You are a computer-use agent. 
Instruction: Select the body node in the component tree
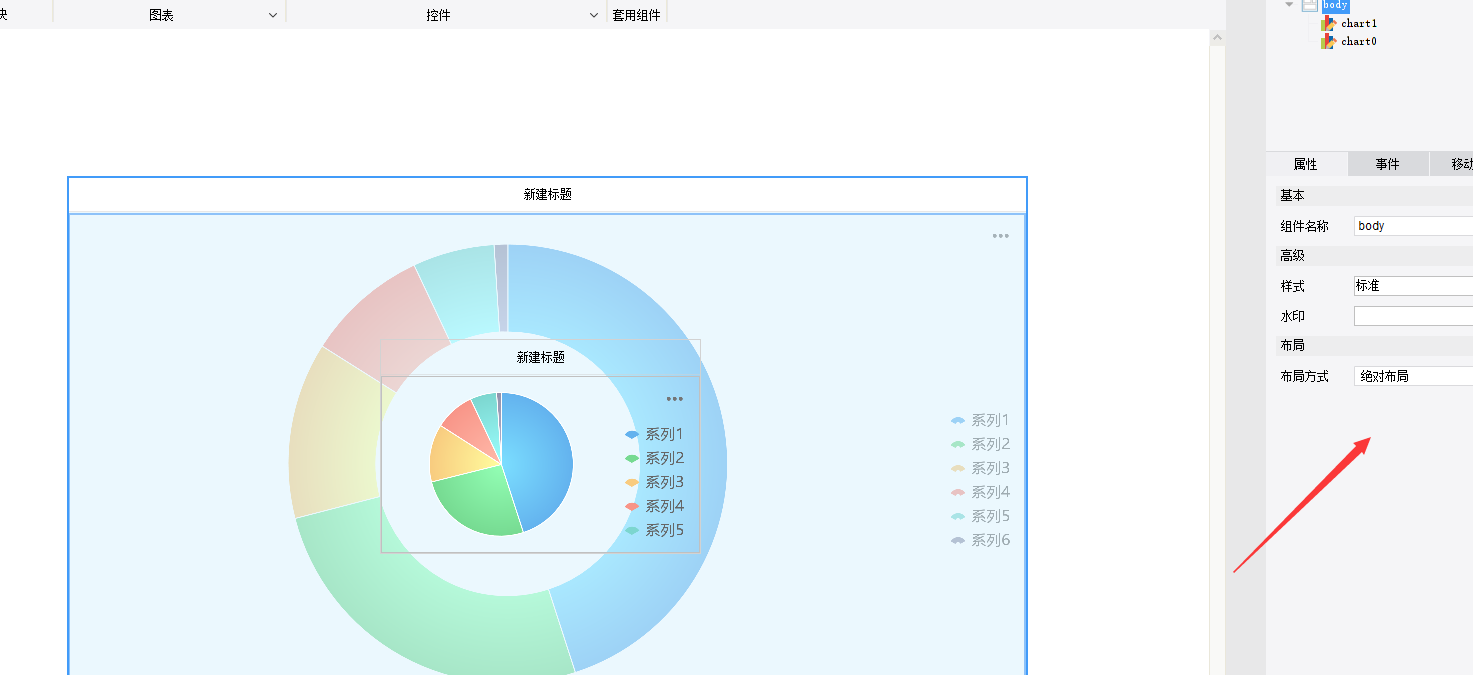pos(1335,5)
